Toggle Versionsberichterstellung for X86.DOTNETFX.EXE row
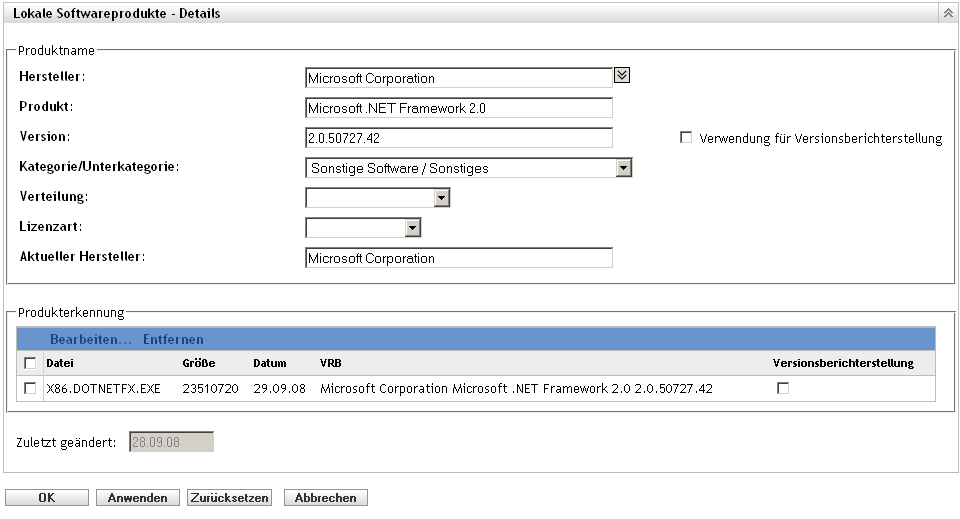 [783, 388]
